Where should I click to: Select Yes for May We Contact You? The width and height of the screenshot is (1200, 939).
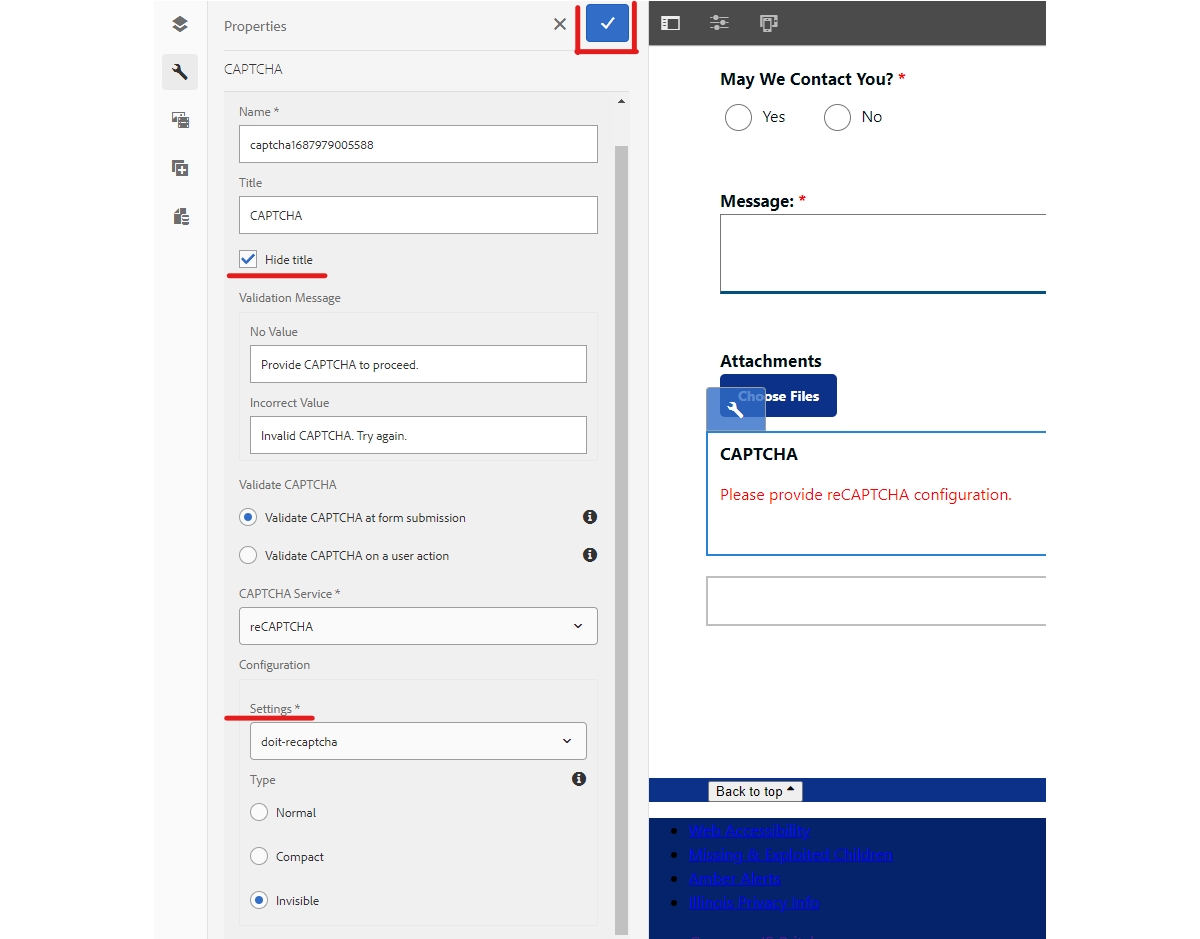click(x=738, y=117)
